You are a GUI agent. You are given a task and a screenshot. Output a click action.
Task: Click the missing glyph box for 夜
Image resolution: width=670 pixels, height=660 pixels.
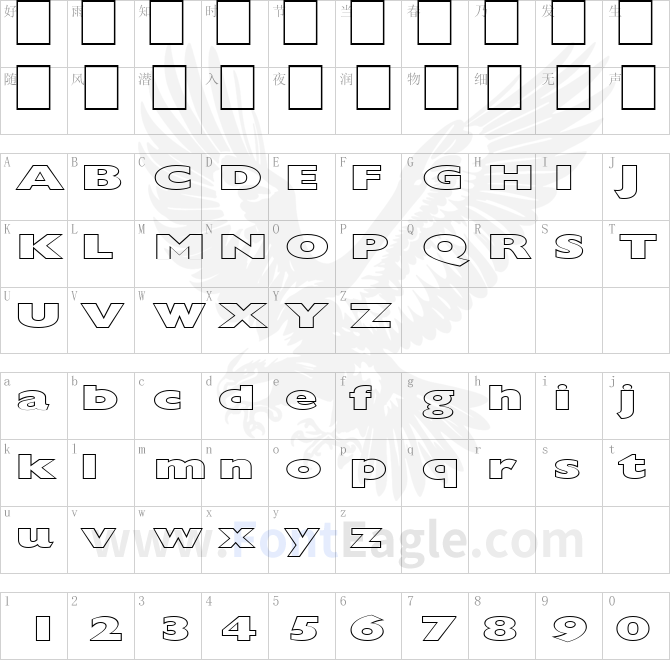coord(306,88)
